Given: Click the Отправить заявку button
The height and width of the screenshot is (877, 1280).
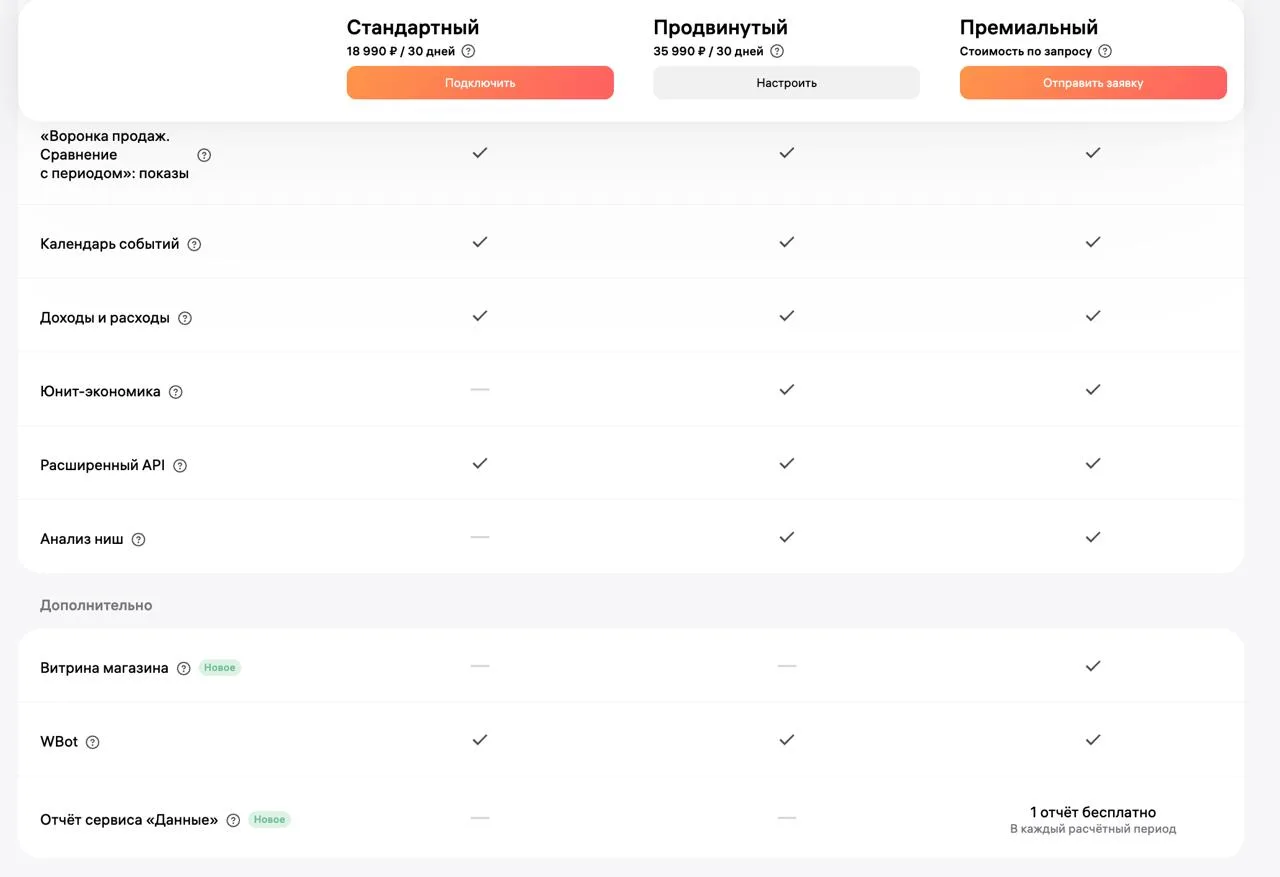Looking at the screenshot, I should coord(1093,83).
